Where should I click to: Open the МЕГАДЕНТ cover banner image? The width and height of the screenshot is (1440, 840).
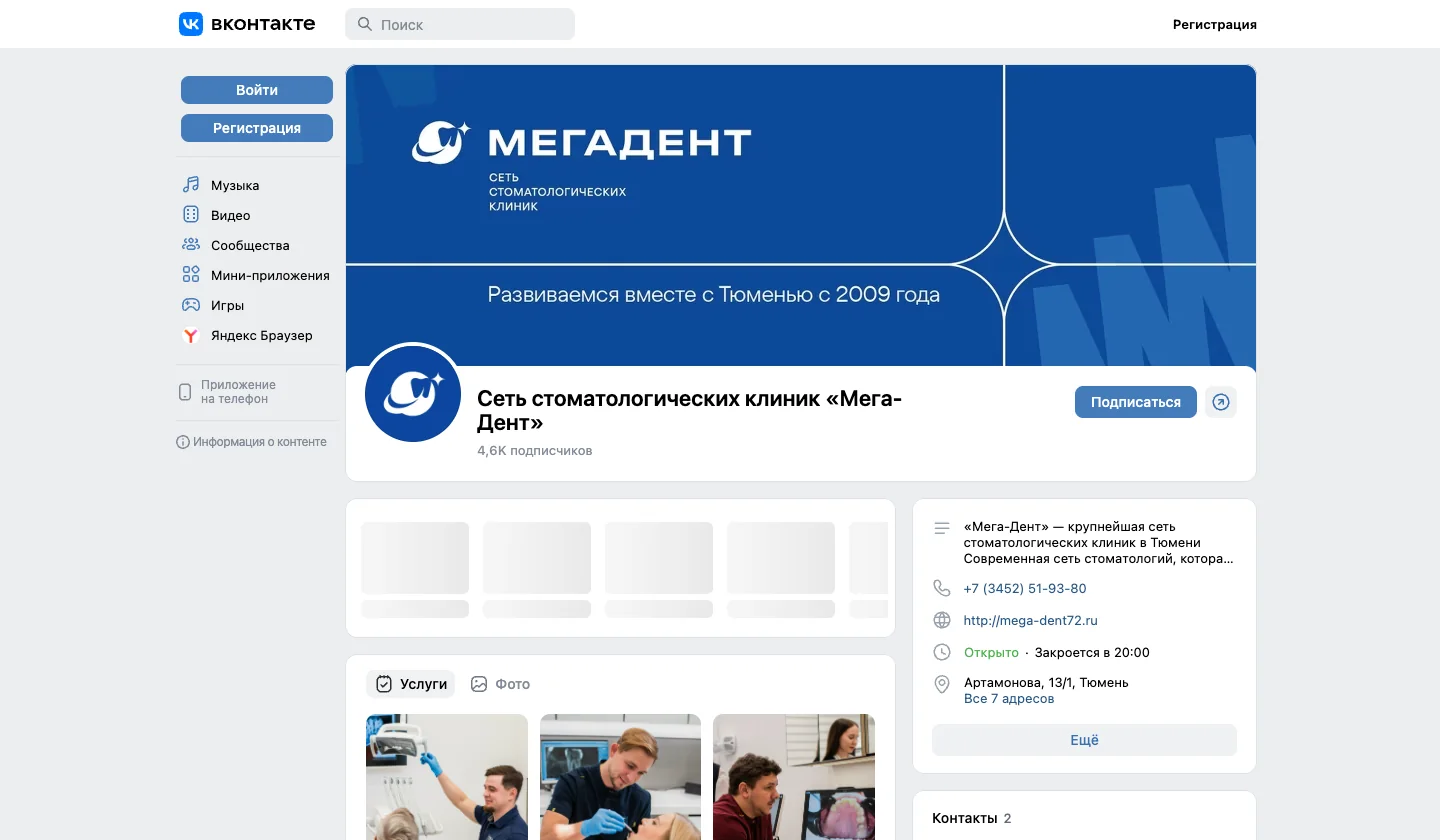801,215
